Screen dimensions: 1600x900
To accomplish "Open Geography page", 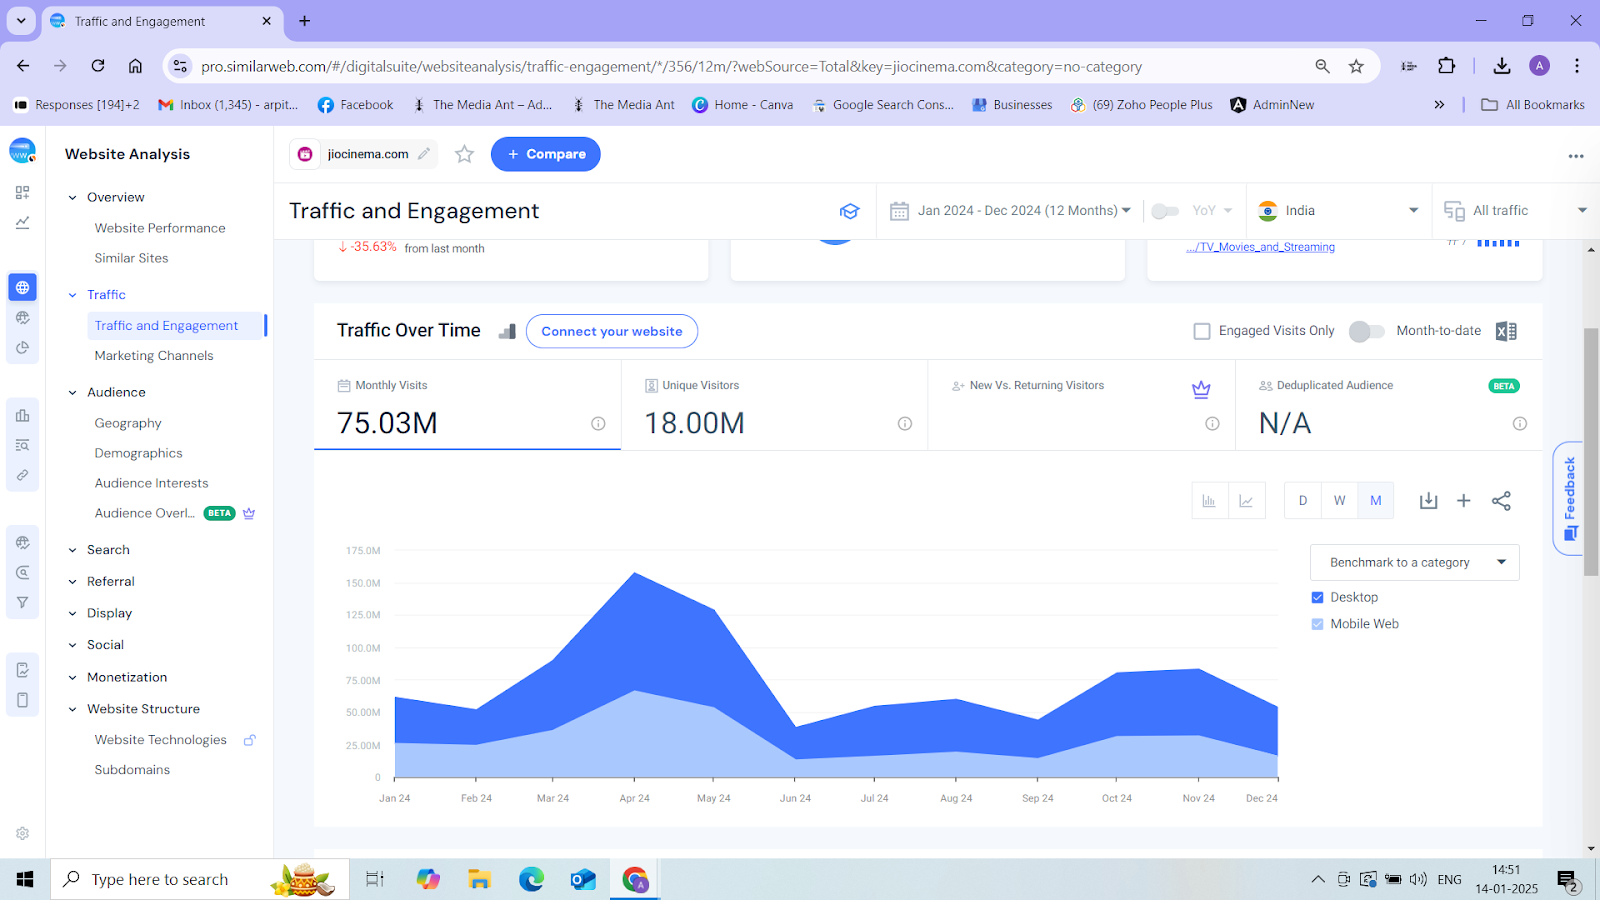I will pyautogui.click(x=128, y=423).
